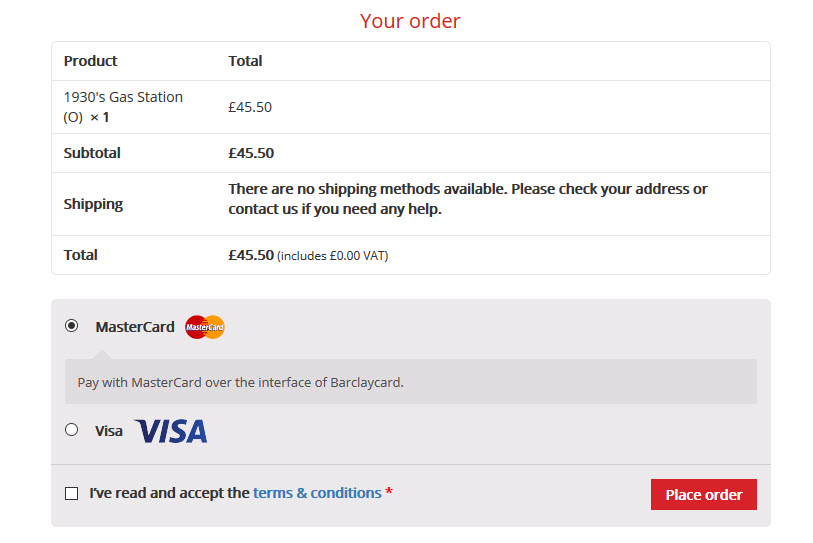
Task: Click the Subtotal amount £45.50
Action: pyautogui.click(x=251, y=153)
